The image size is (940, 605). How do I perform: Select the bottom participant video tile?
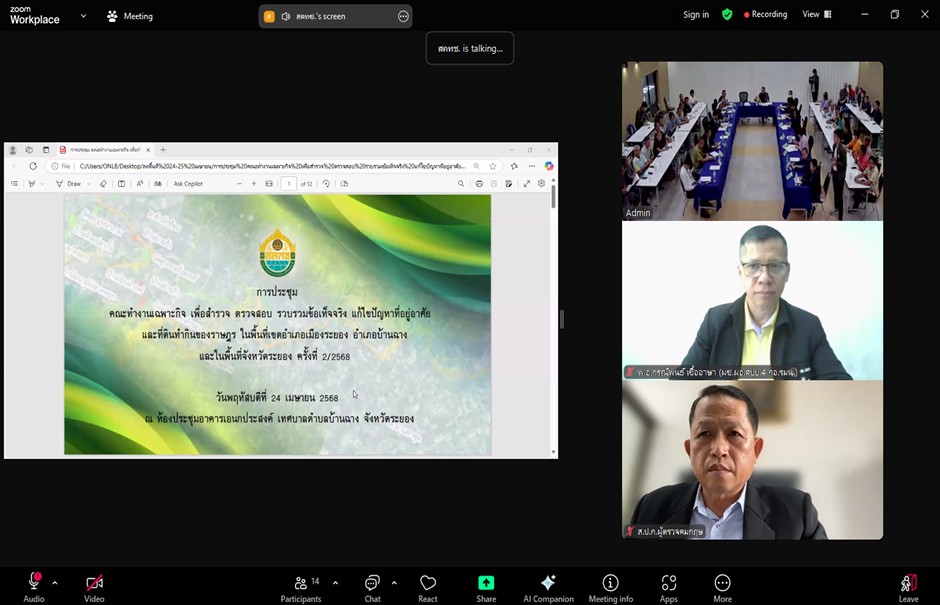click(x=752, y=460)
